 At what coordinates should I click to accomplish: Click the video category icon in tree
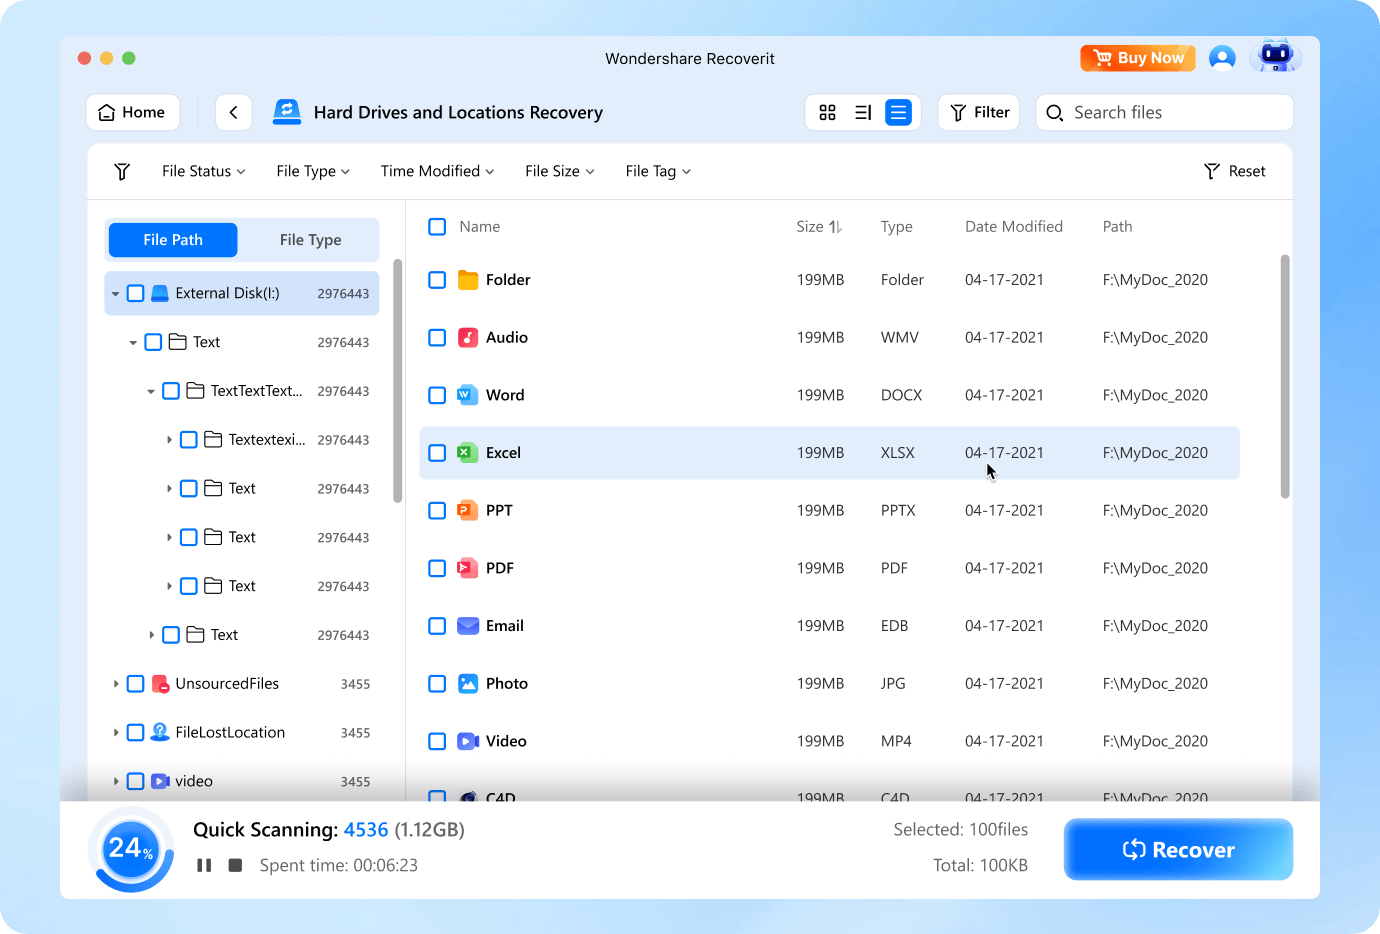(160, 781)
